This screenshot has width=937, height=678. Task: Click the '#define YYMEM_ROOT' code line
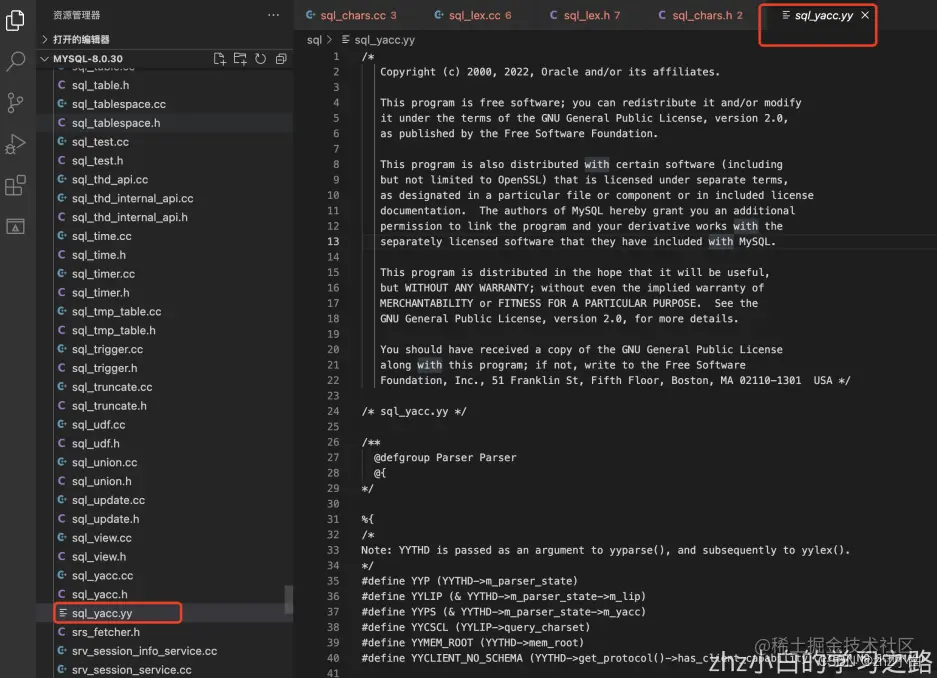(x=472, y=643)
